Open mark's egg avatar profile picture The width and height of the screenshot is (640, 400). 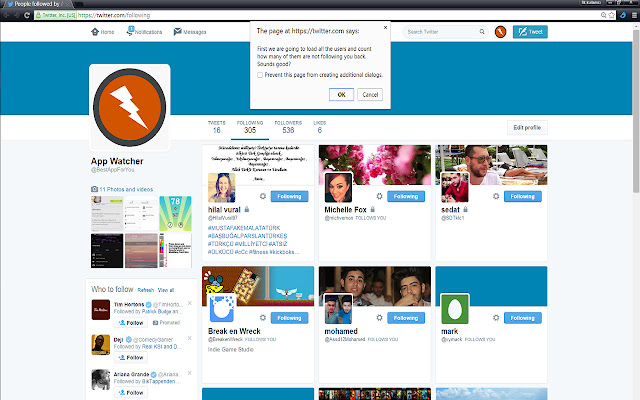(455, 307)
